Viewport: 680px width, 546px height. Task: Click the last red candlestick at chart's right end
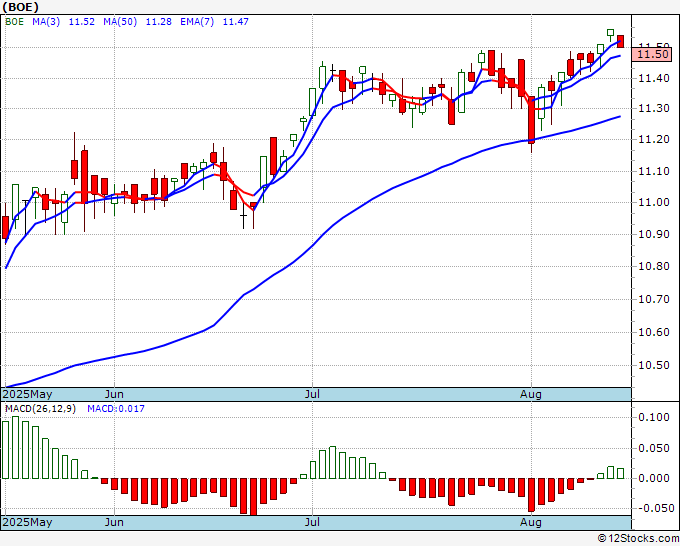[x=620, y=41]
